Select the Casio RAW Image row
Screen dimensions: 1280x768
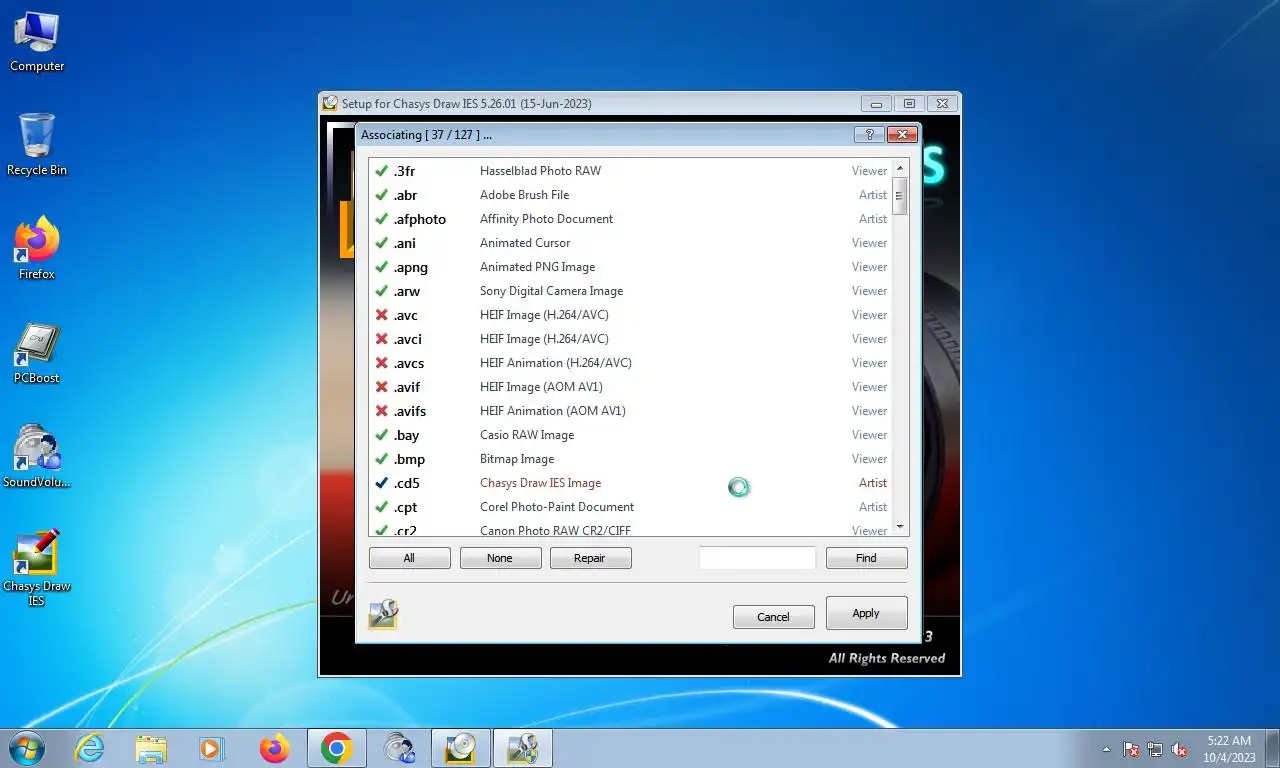[x=630, y=435]
